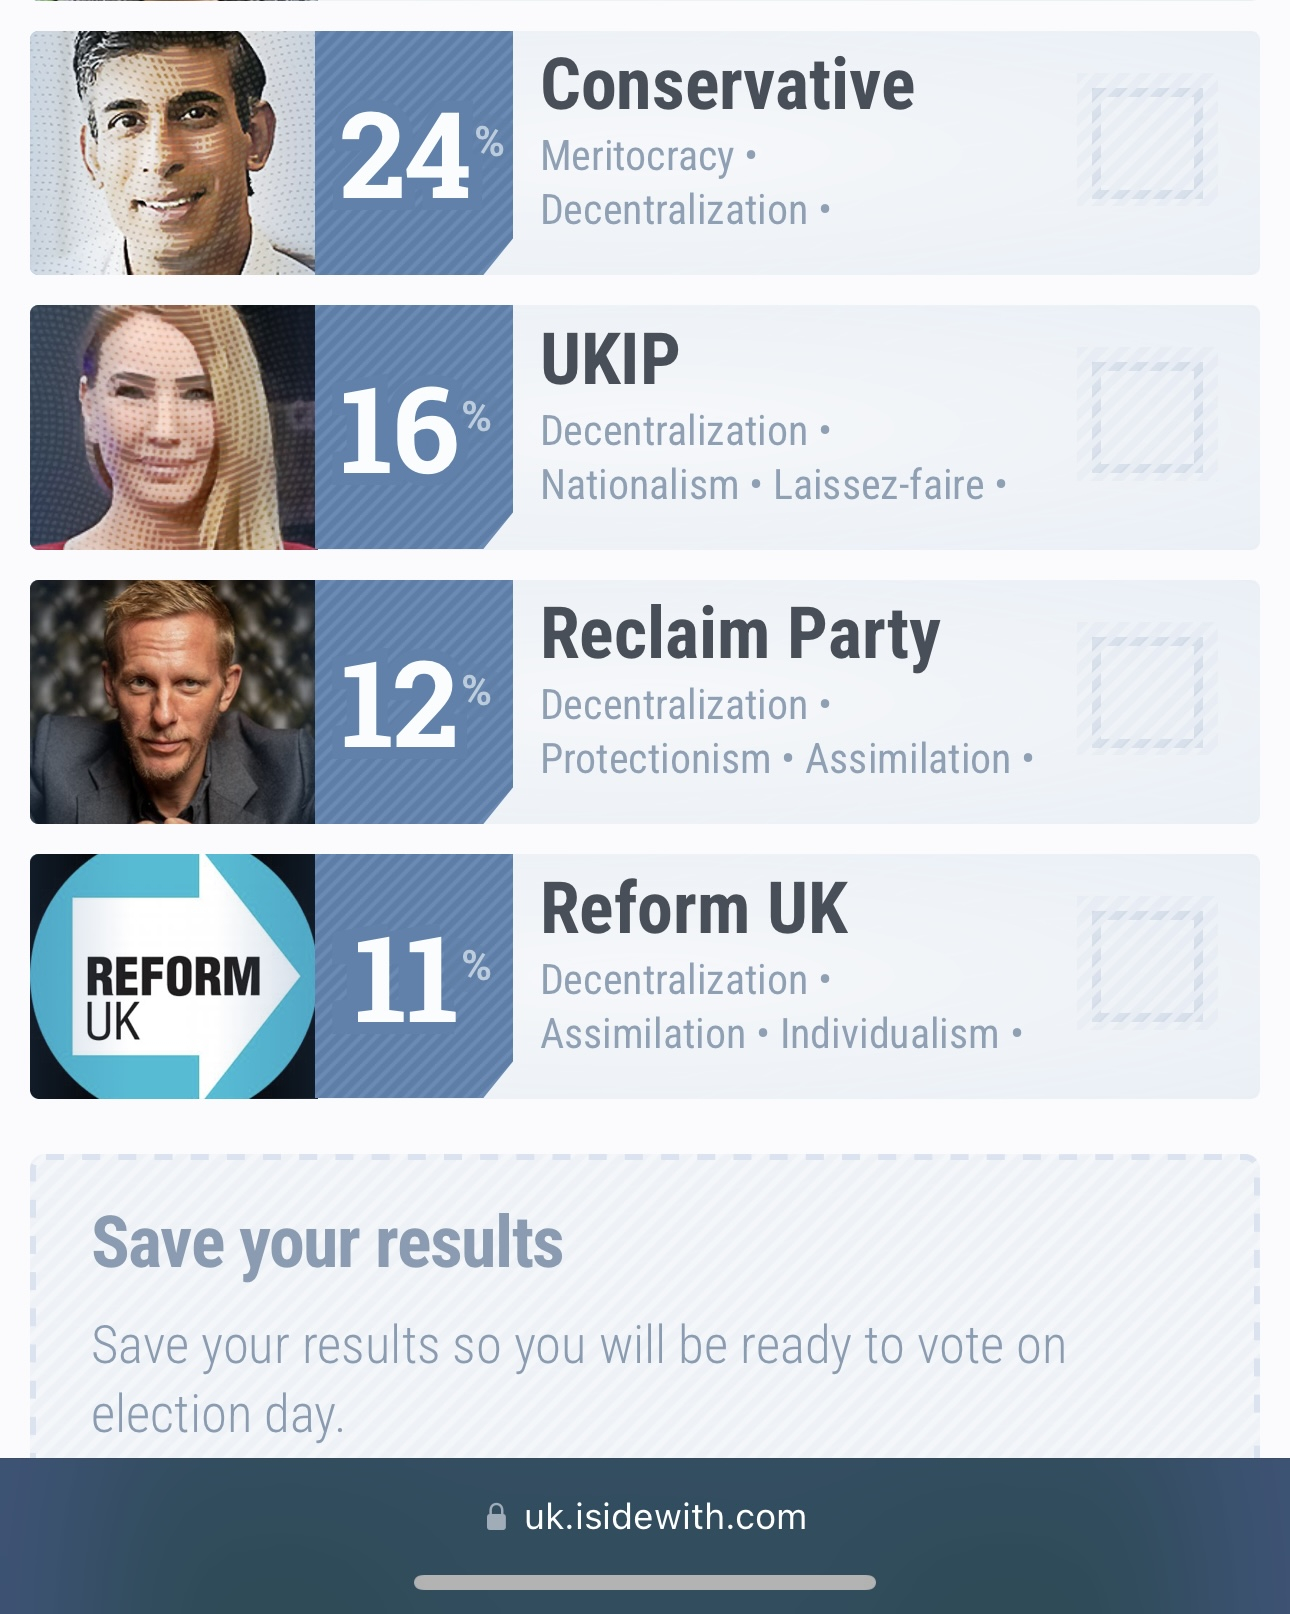Tap the Laissez-faire tag under UKIP

coord(879,485)
